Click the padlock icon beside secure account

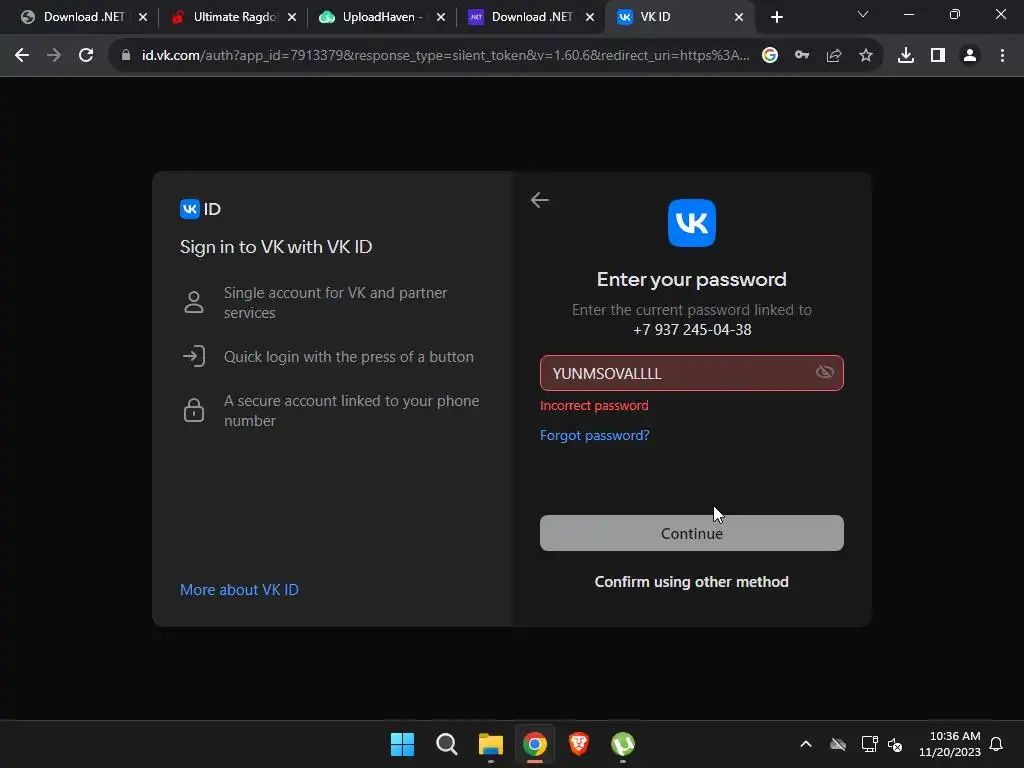[x=194, y=410]
